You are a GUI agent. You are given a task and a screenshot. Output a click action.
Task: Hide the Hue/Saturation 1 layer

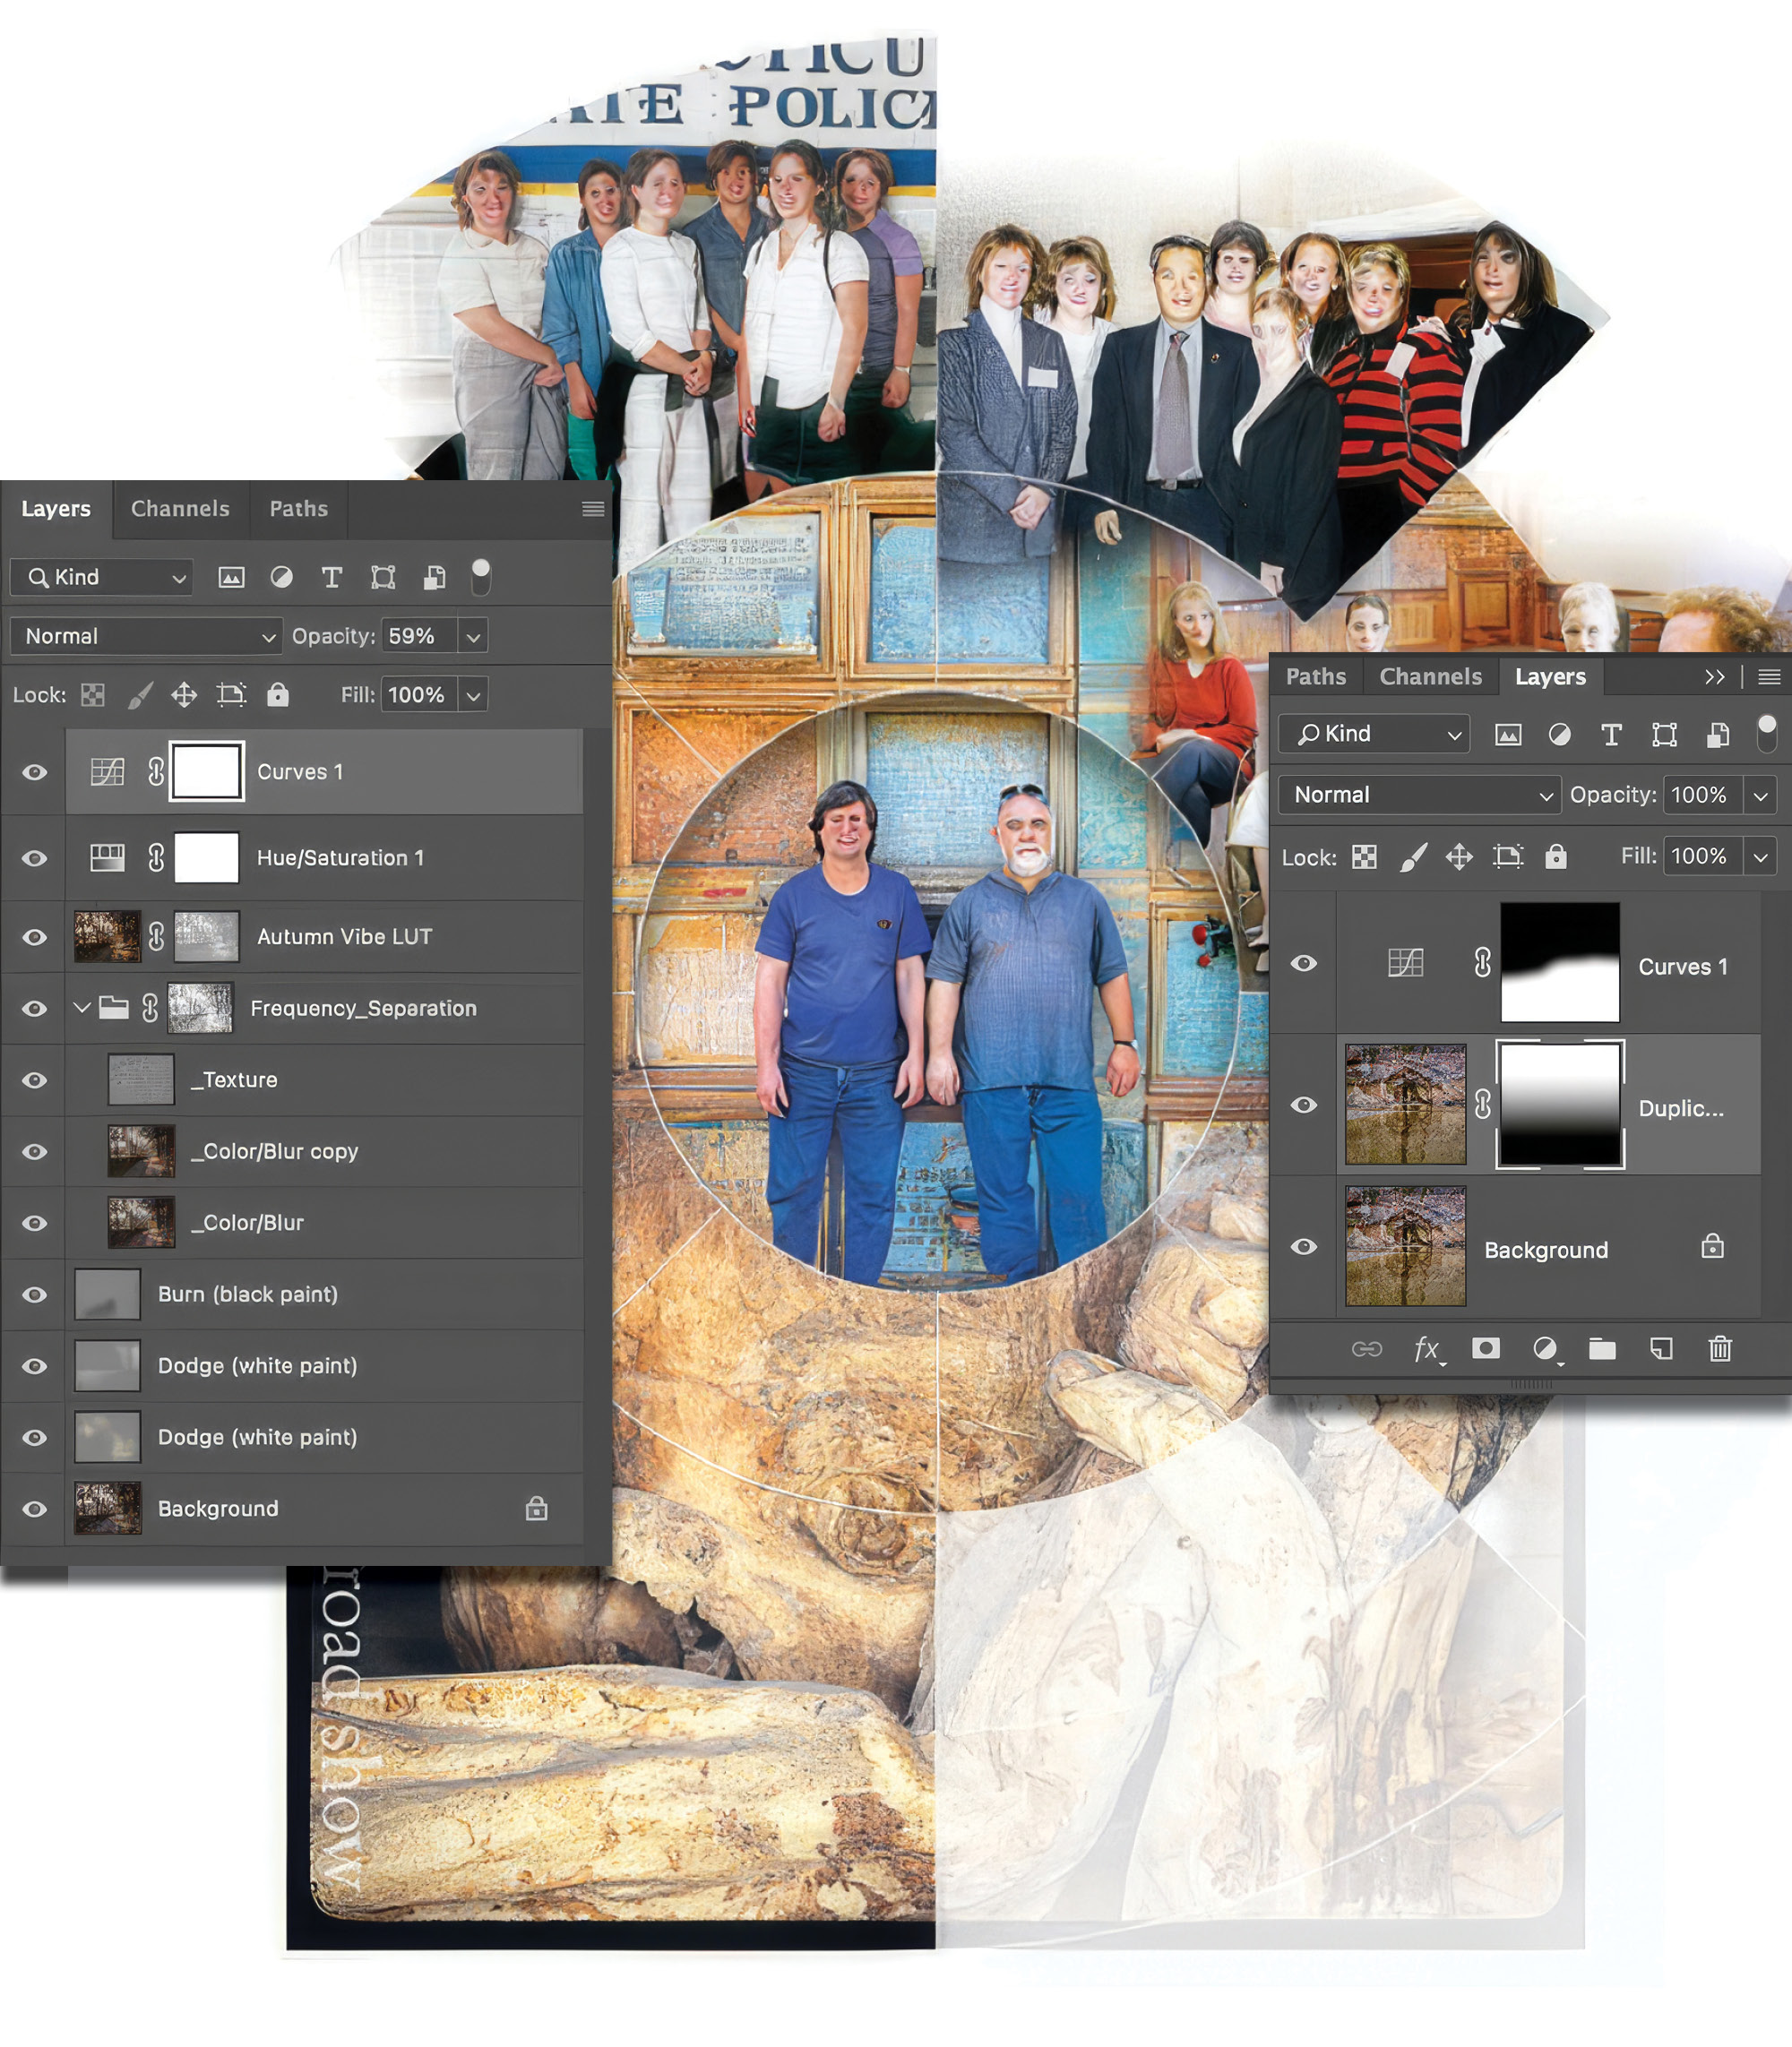35,858
